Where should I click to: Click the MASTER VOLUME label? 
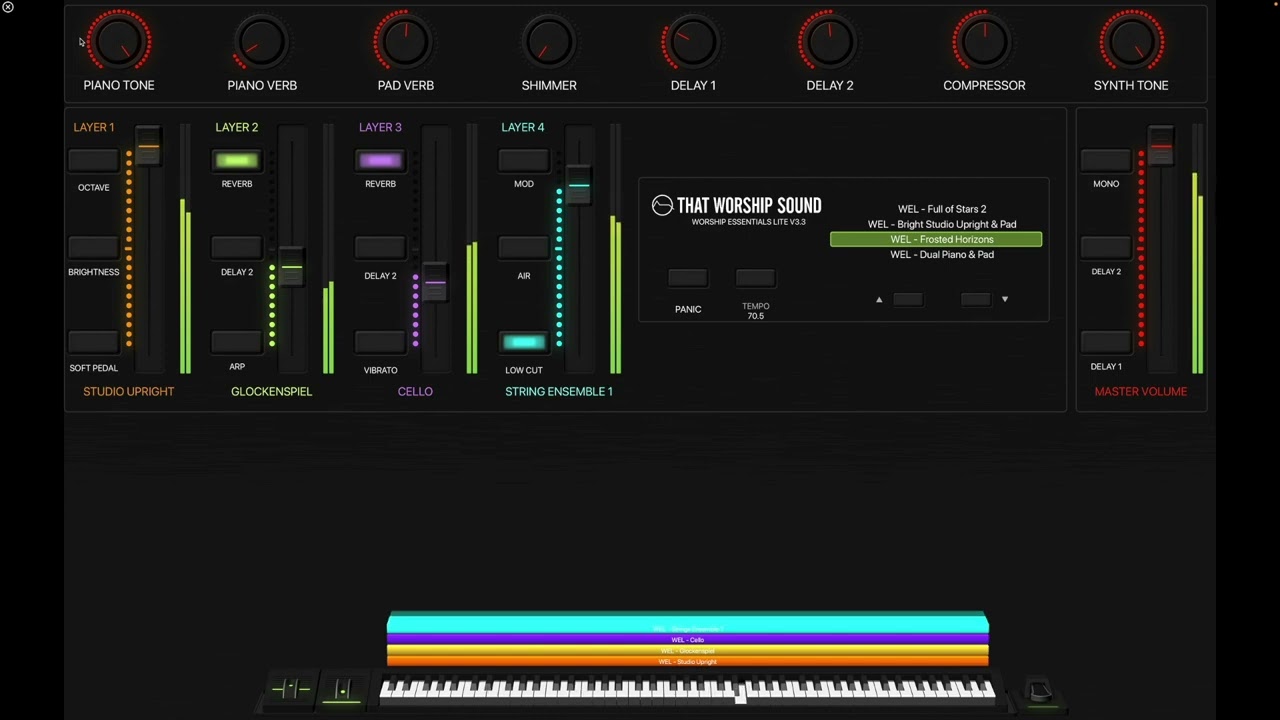pos(1141,391)
